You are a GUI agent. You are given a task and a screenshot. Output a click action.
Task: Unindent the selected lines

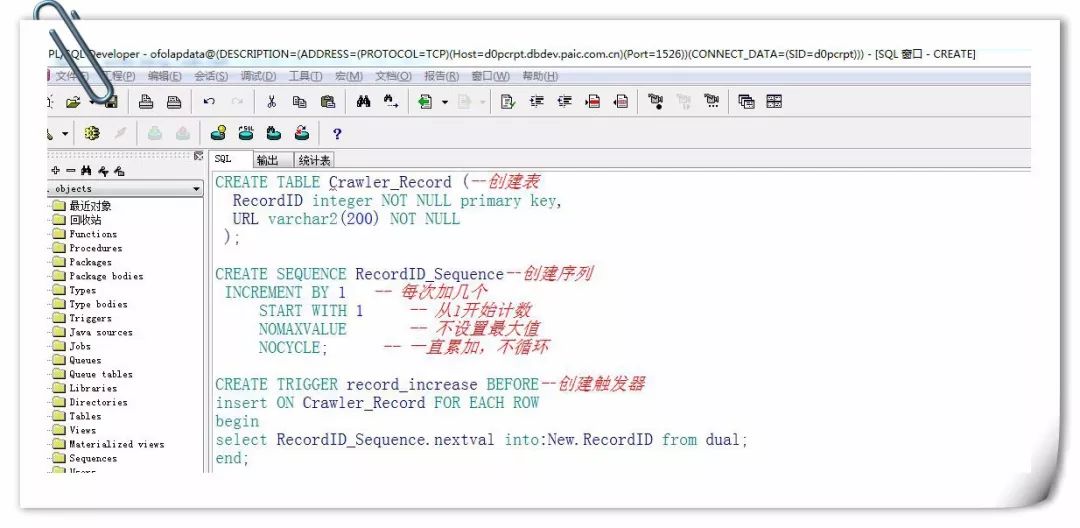(565, 103)
